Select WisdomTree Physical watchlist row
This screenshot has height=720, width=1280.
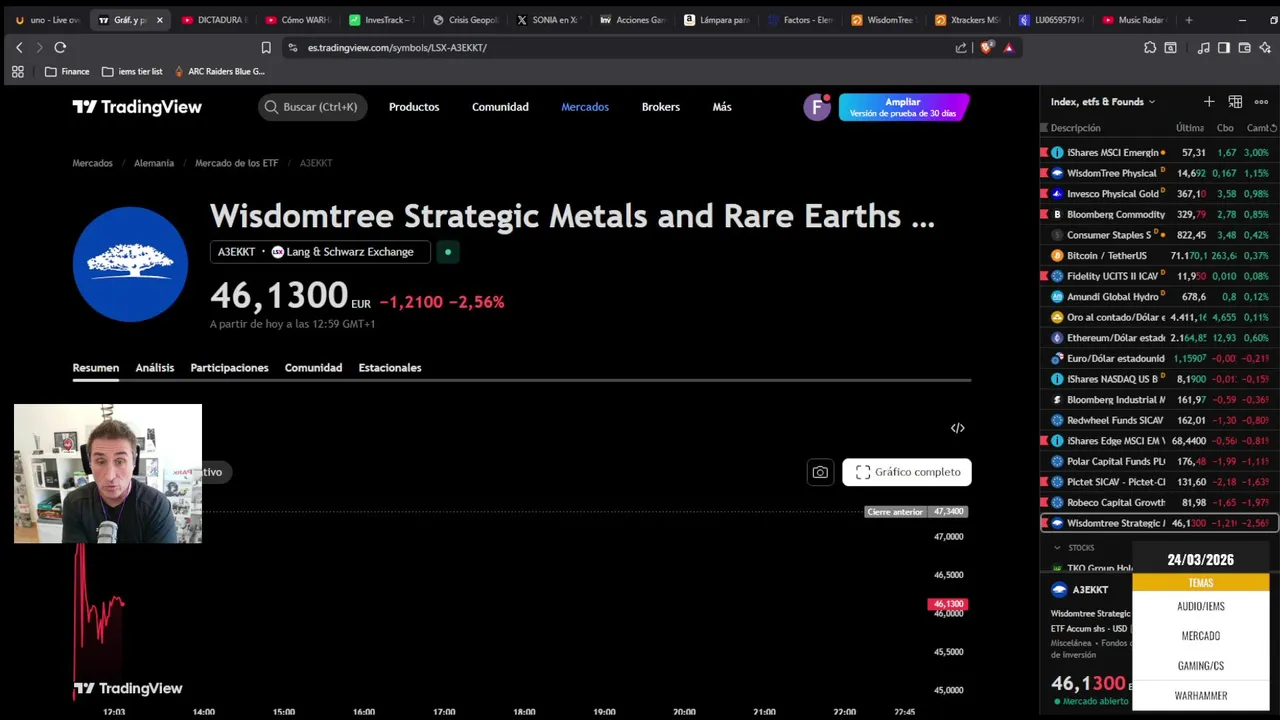click(x=1160, y=173)
